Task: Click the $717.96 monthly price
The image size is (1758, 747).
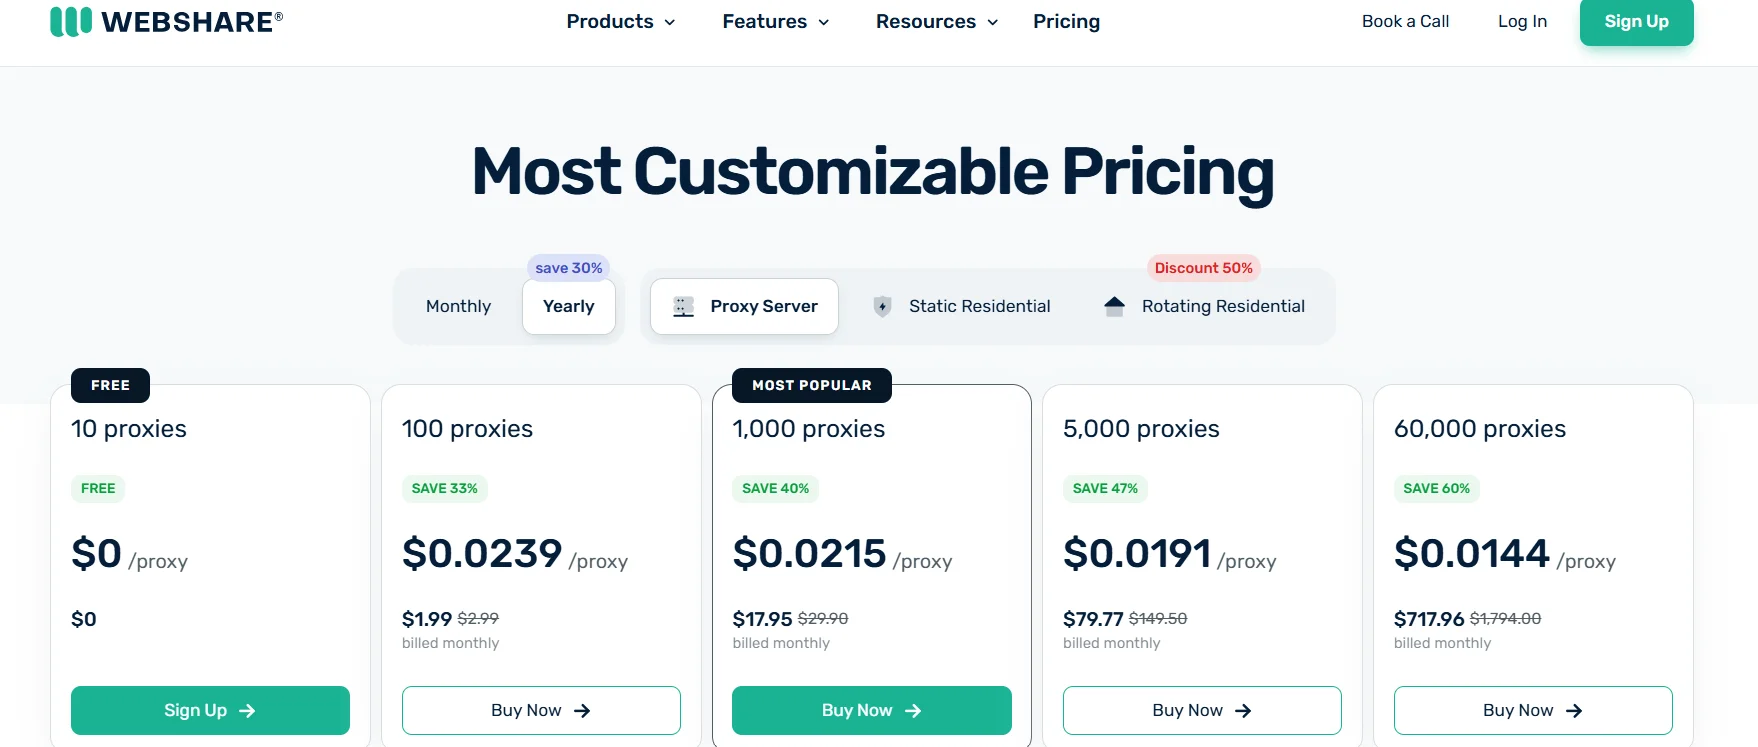Action: 1429,619
